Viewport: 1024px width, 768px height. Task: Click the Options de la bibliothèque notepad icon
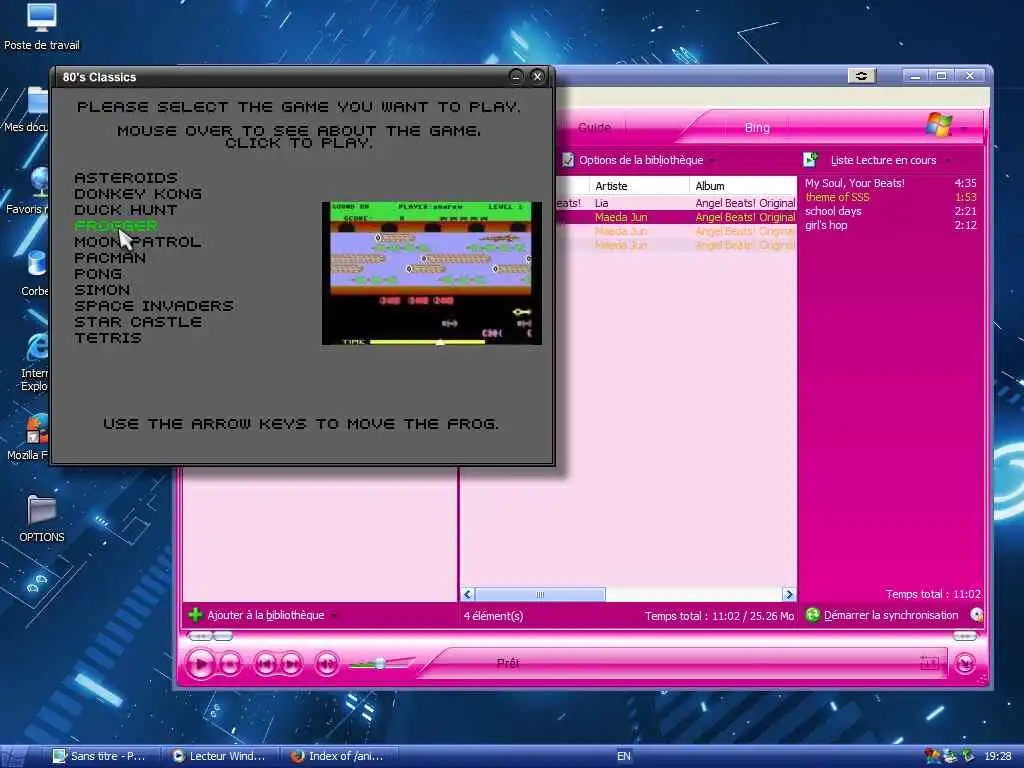[568, 160]
